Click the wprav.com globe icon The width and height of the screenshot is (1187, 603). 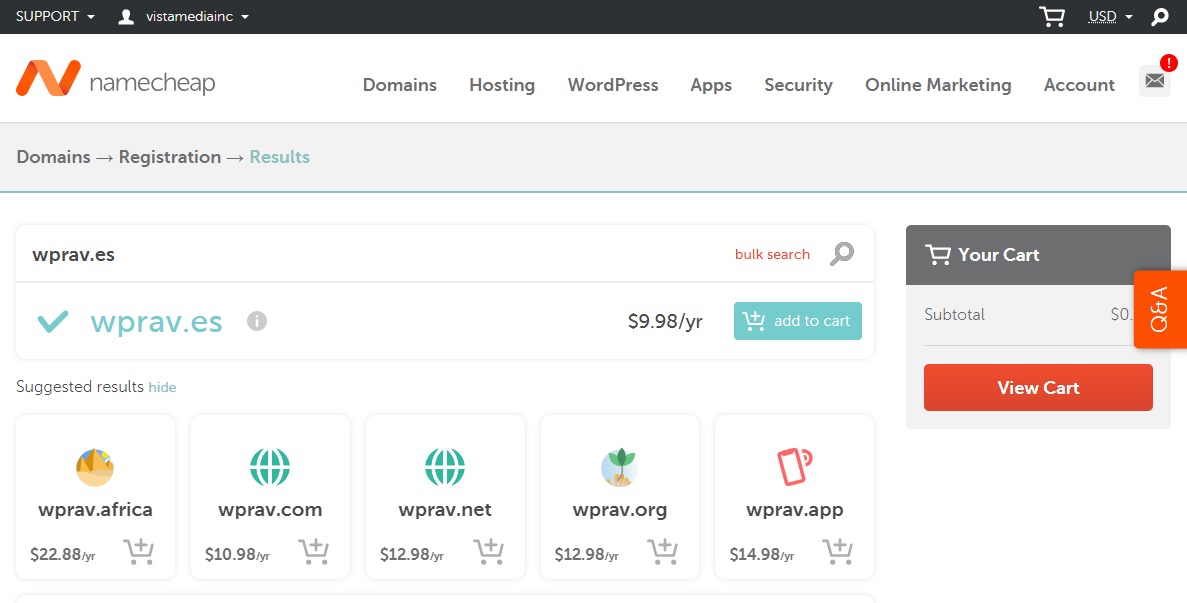pos(270,467)
